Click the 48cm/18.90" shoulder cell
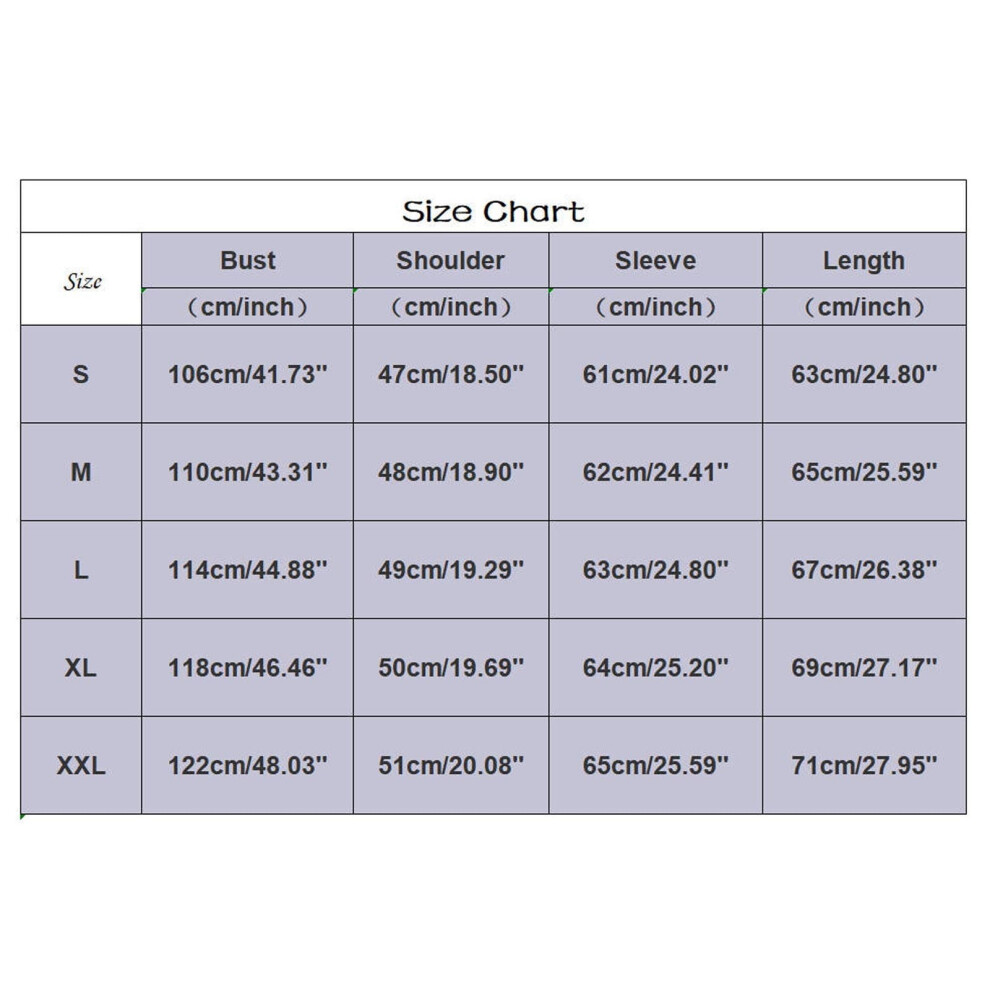This screenshot has width=990, height=990. [451, 472]
